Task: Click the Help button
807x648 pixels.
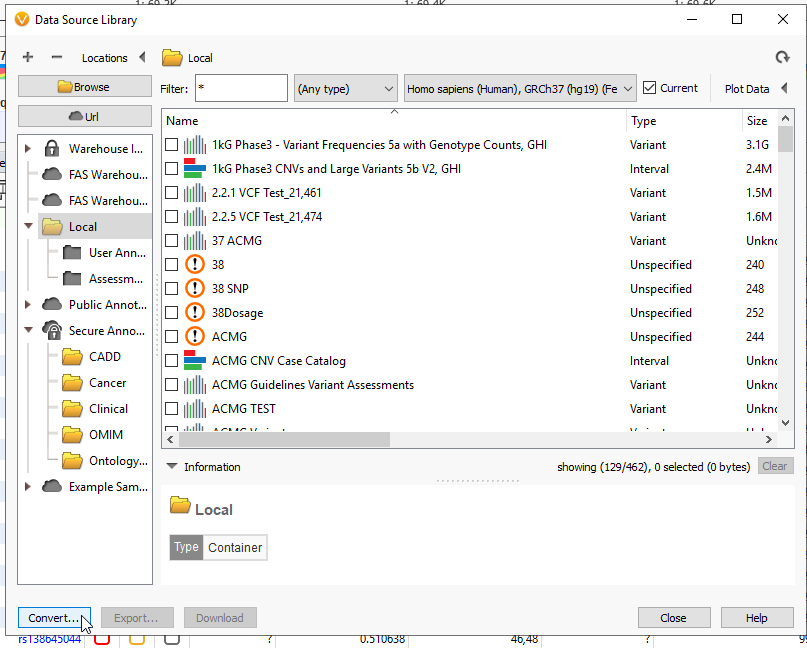Action: pyautogui.click(x=757, y=617)
